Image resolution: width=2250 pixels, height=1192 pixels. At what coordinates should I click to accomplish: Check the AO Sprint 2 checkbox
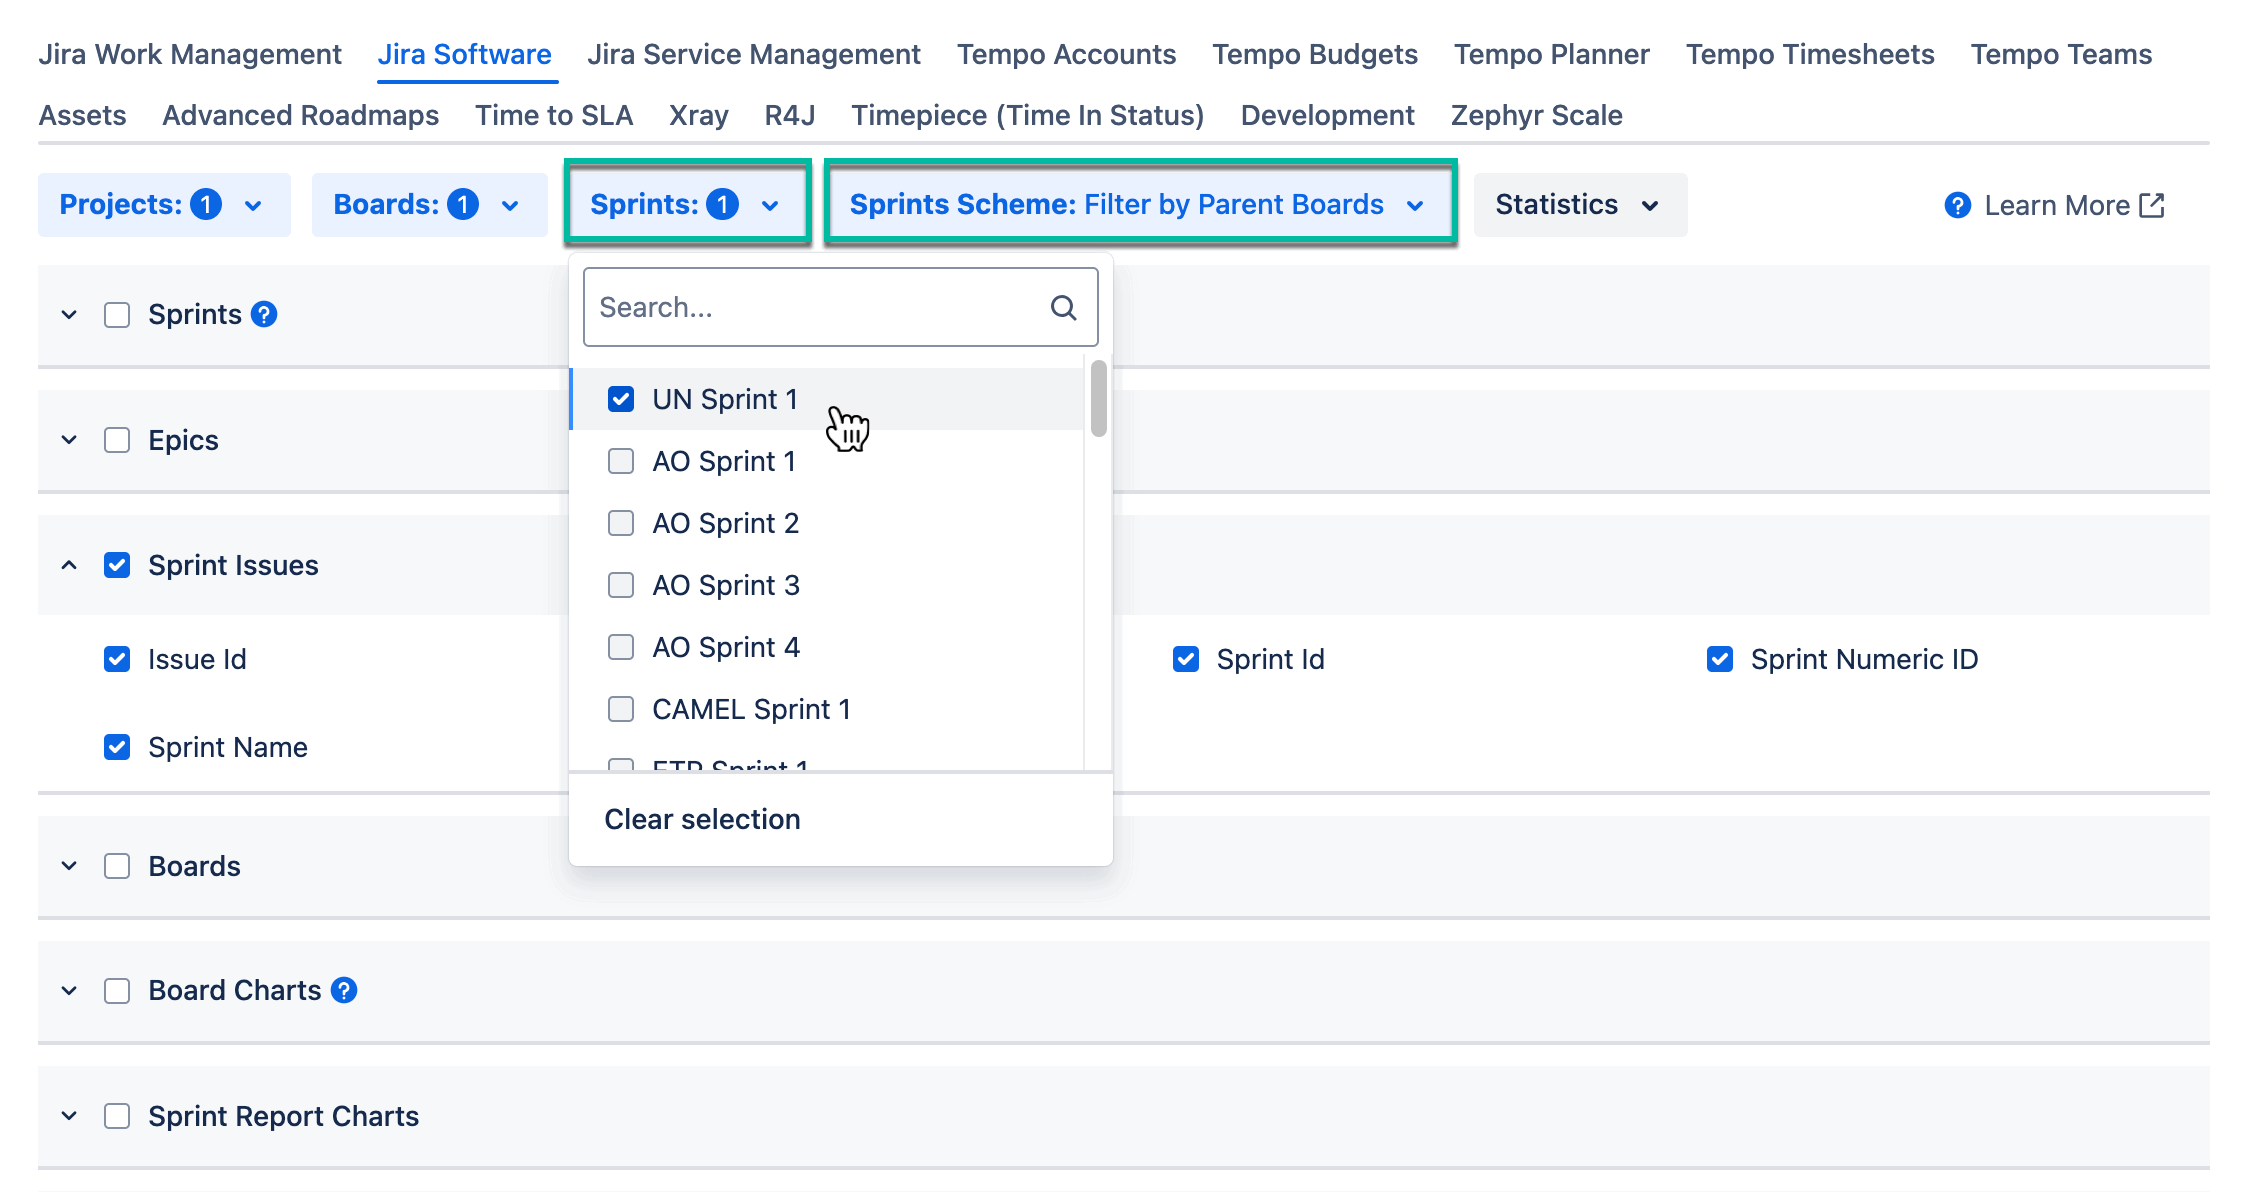point(620,523)
